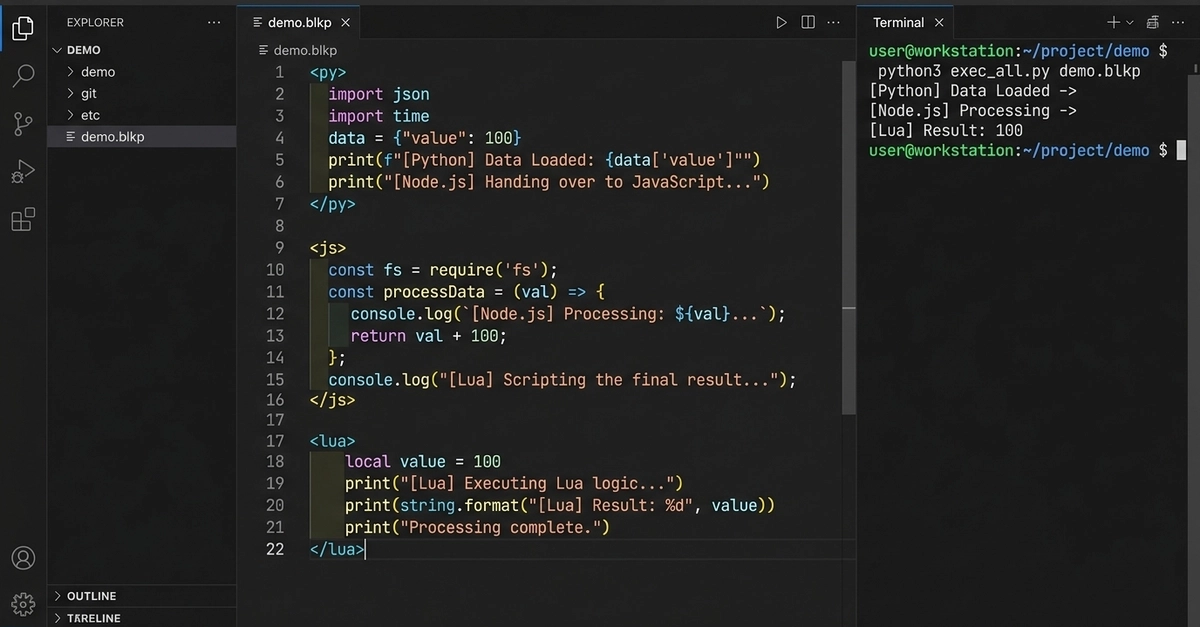Image resolution: width=1200 pixels, height=627 pixels.
Task: Click the '[Node.js] Processing ->' terminal output
Action: 973,111
